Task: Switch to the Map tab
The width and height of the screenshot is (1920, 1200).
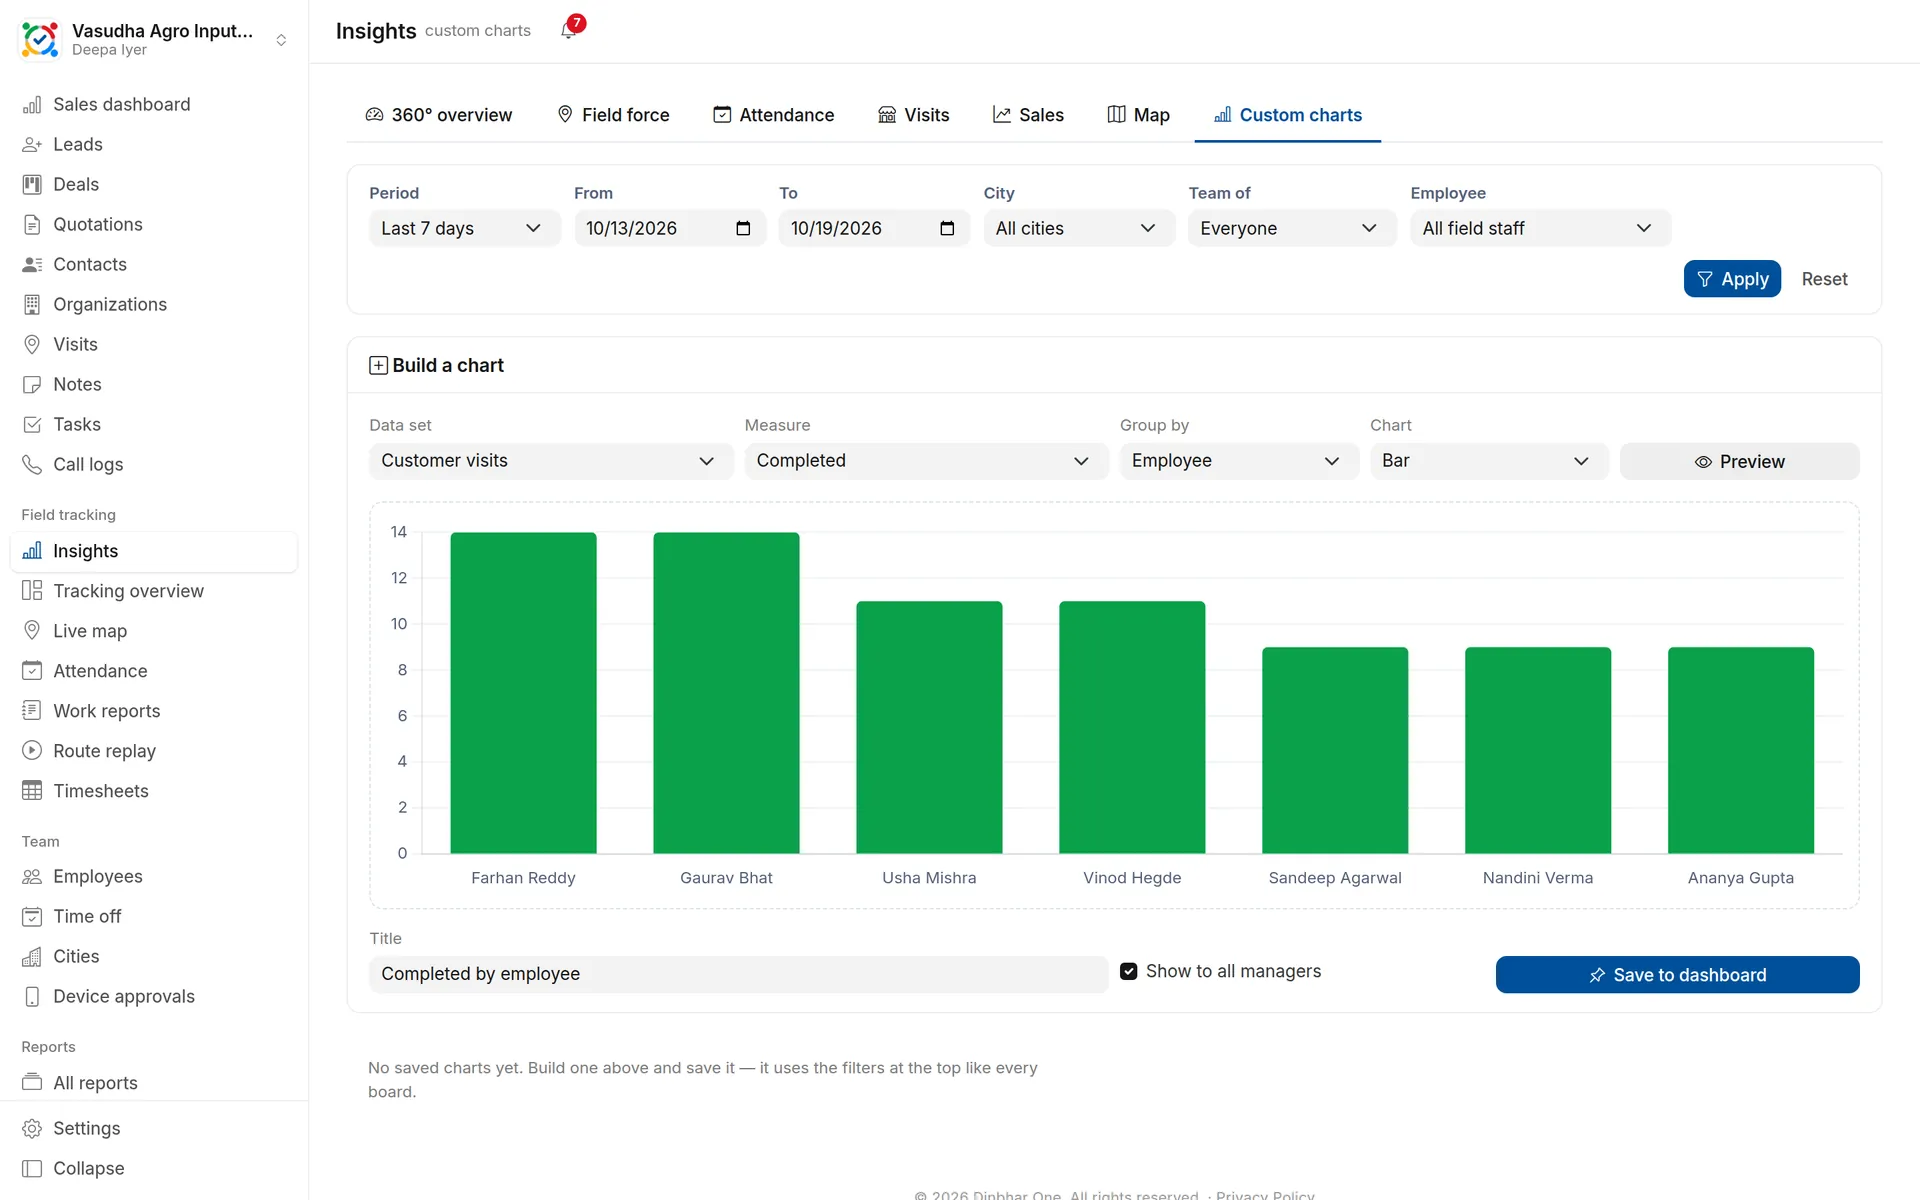Action: 1138,115
